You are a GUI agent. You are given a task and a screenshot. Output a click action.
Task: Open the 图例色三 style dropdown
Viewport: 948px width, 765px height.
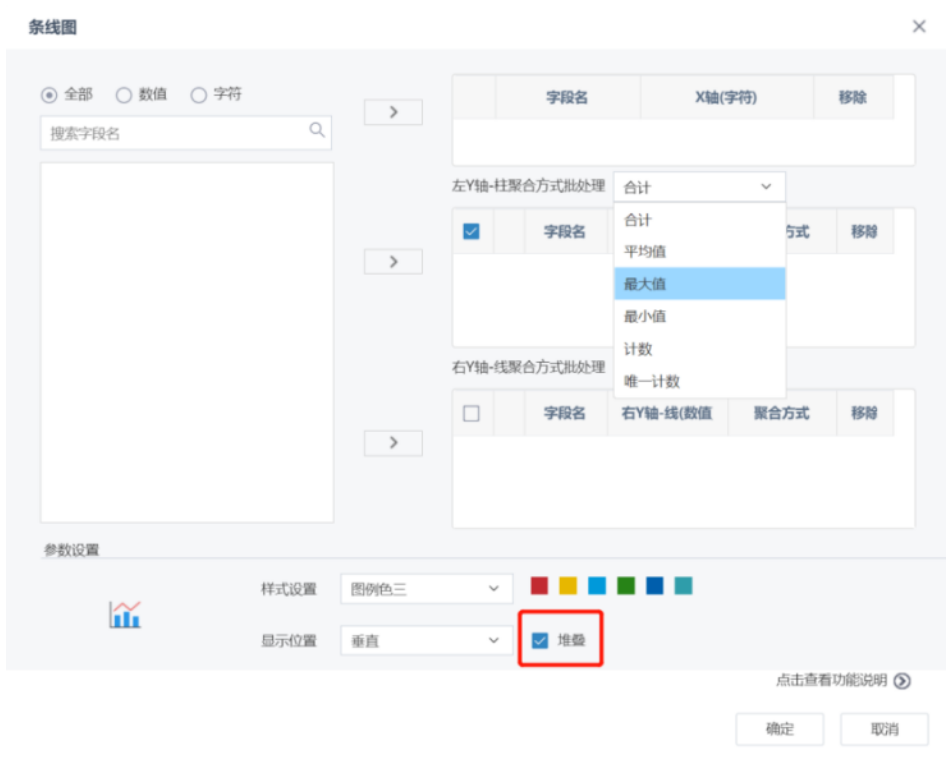426,588
